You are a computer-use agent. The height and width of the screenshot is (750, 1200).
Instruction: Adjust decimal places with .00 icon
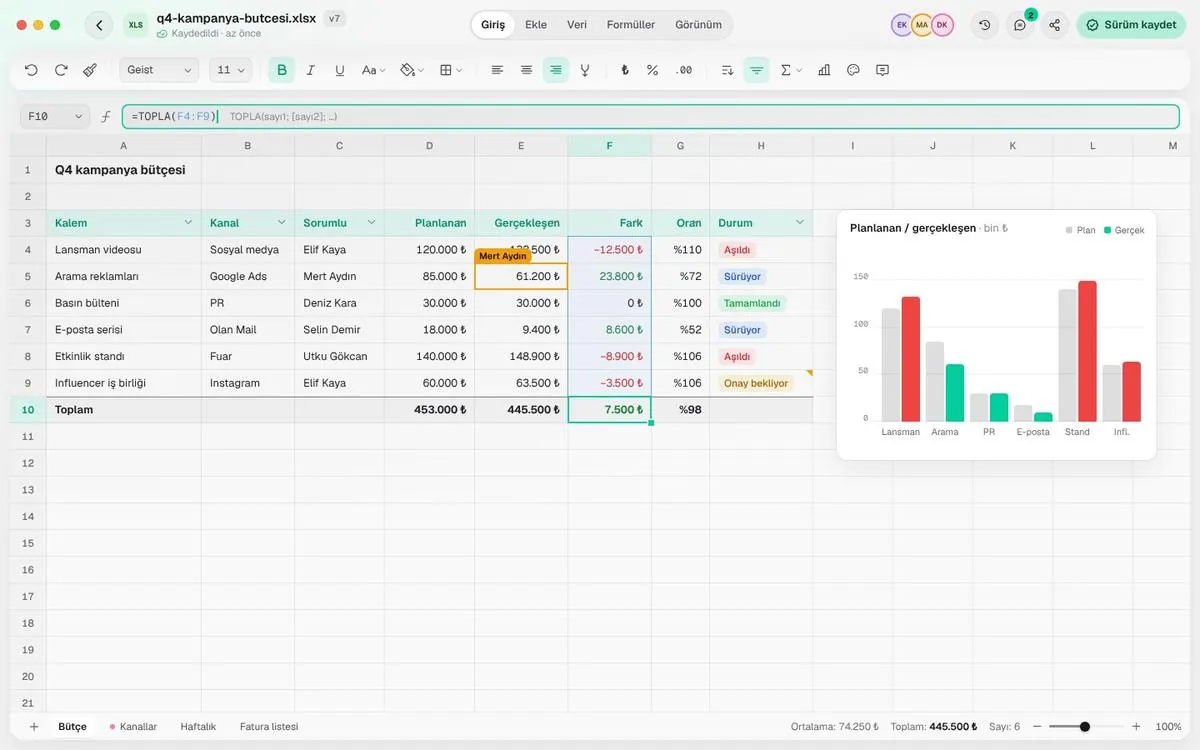[684, 70]
